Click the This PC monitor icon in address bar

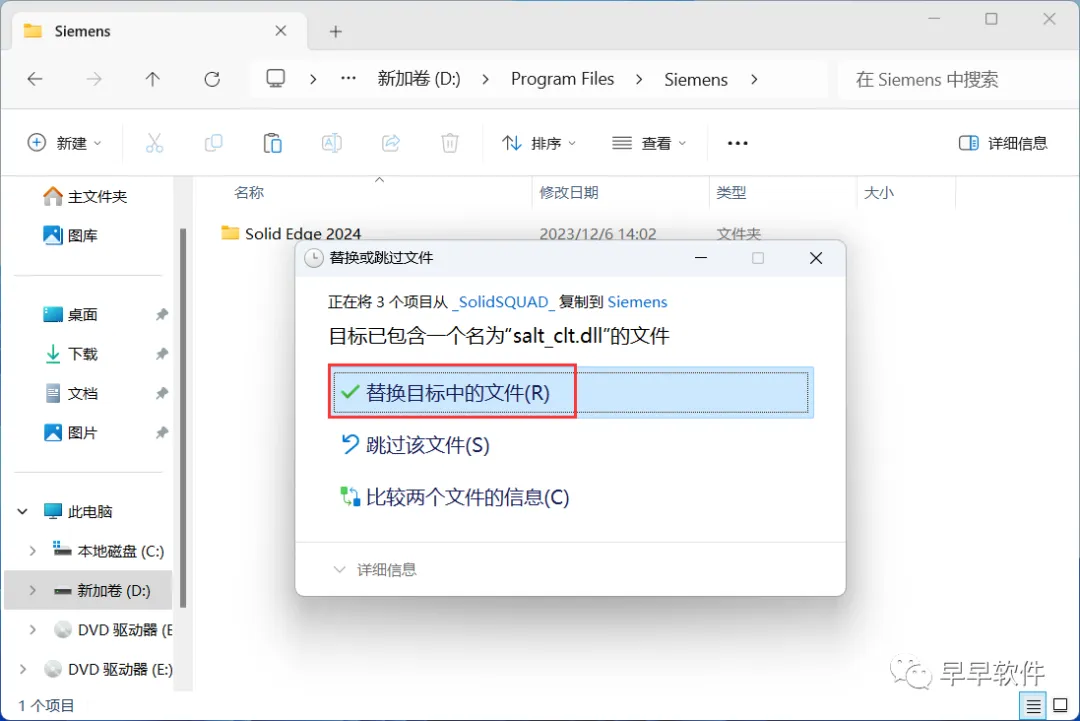pos(276,79)
